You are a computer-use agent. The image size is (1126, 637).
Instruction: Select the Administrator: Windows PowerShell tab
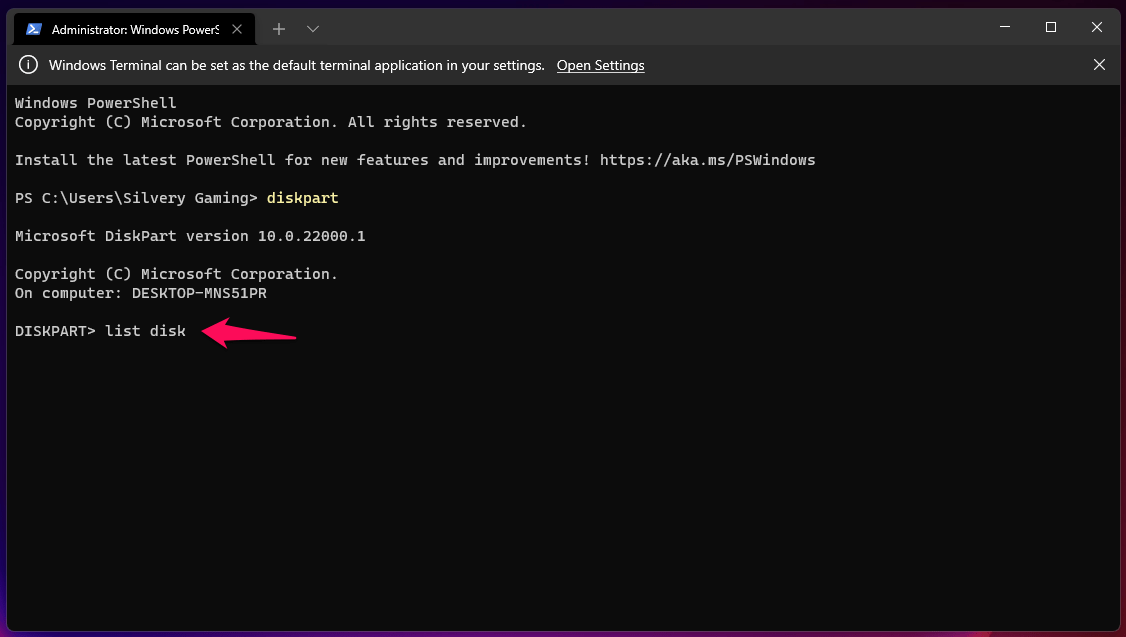pyautogui.click(x=135, y=29)
